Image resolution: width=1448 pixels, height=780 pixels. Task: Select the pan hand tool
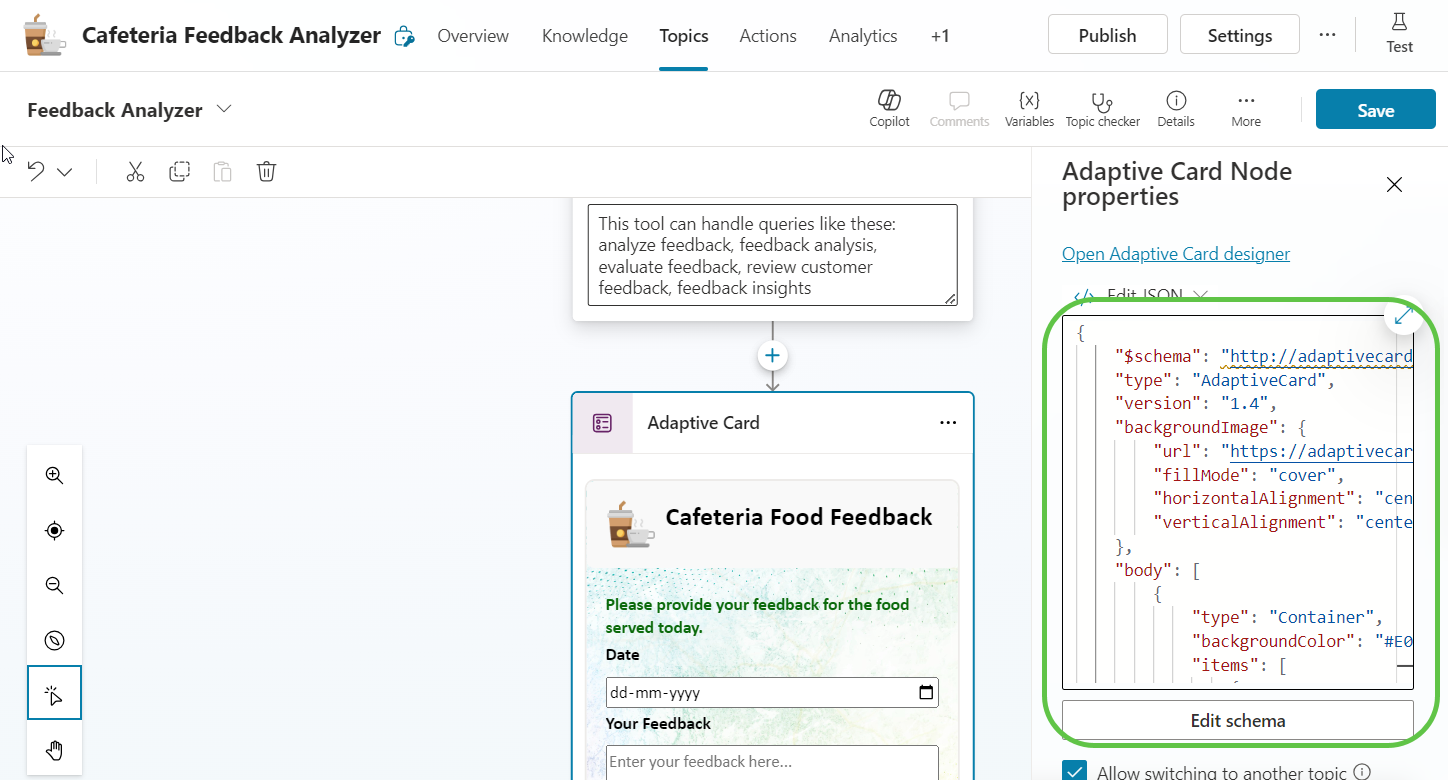tap(55, 750)
